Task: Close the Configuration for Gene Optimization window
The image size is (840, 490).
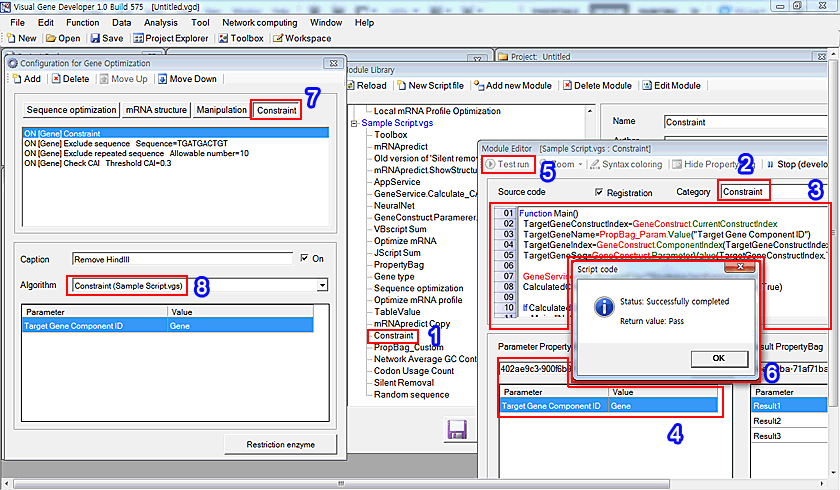Action: click(333, 63)
